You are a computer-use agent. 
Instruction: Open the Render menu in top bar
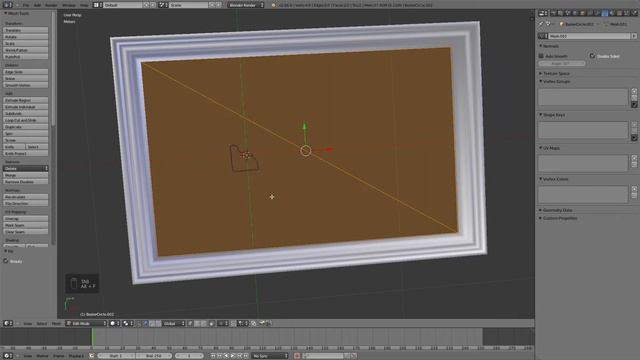(x=51, y=5)
